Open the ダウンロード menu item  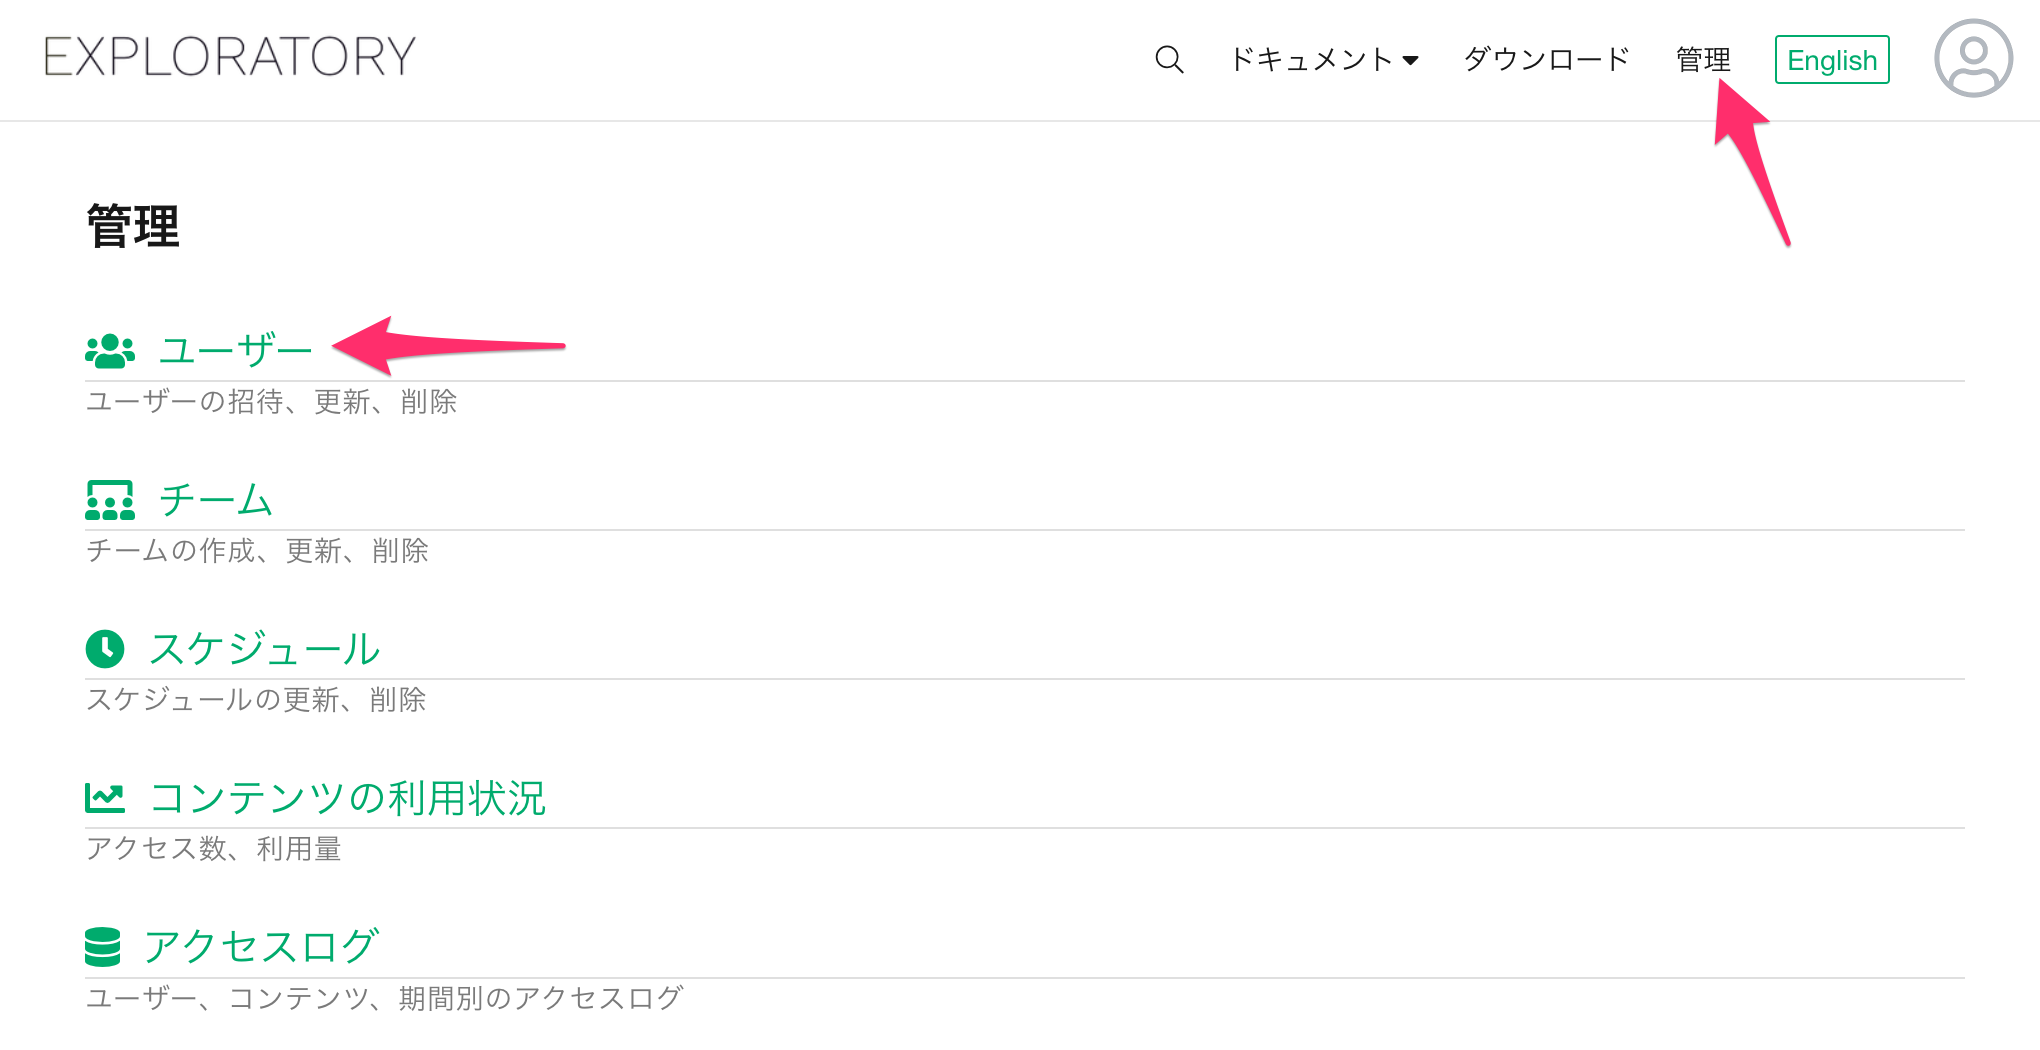tap(1547, 59)
